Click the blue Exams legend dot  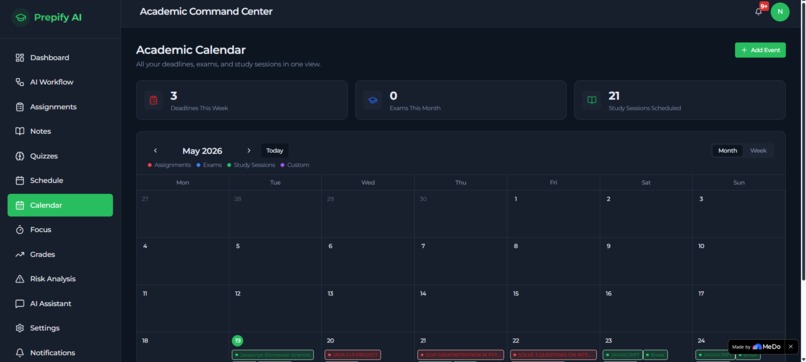tap(198, 165)
